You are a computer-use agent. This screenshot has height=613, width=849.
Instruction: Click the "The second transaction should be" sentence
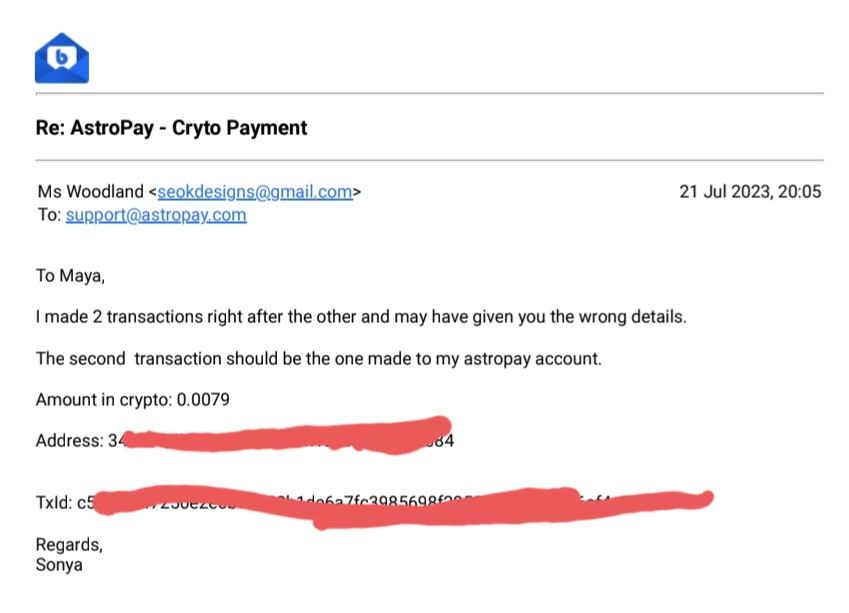tap(318, 358)
